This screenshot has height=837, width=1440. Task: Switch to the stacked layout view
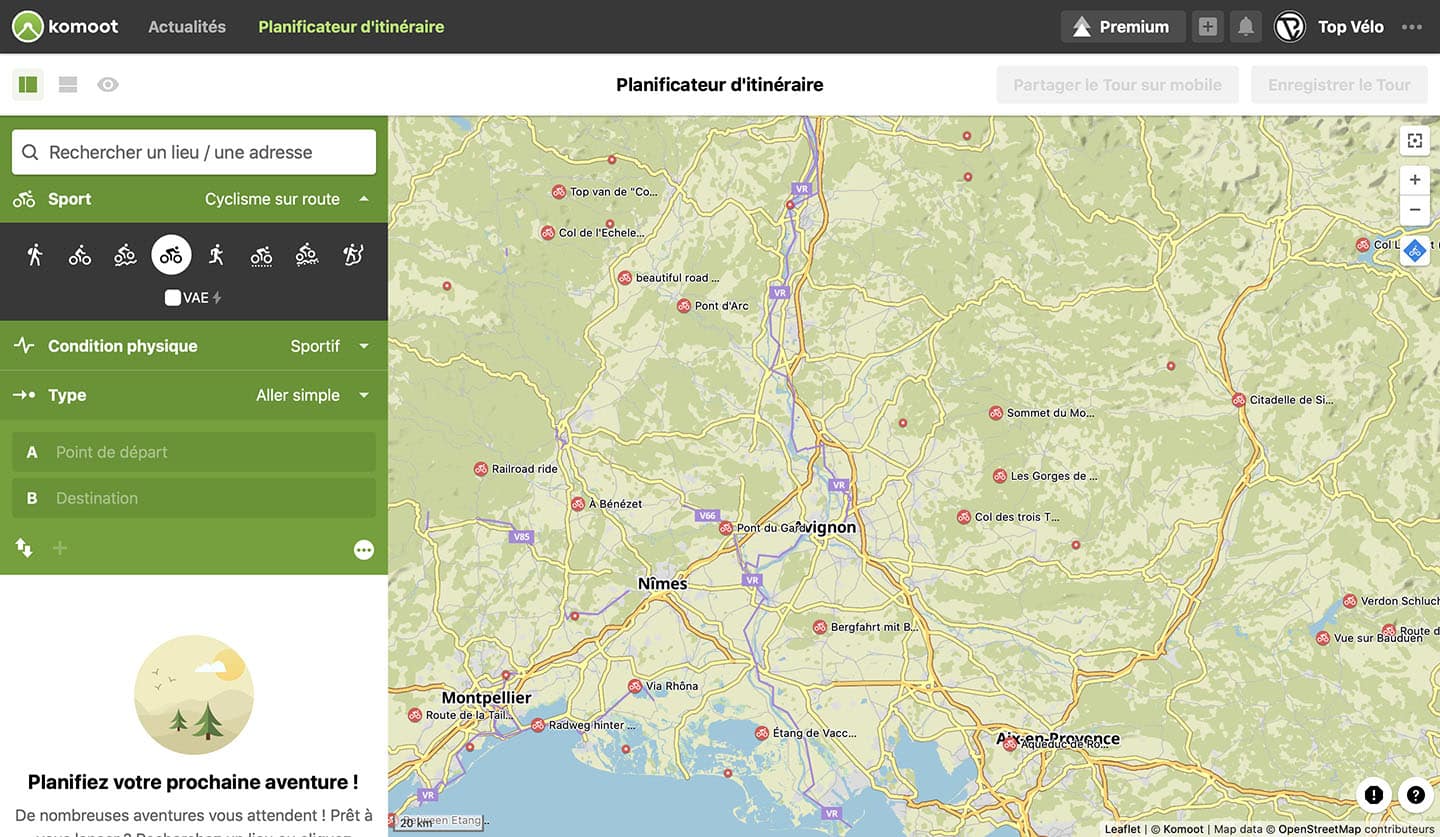click(x=68, y=85)
